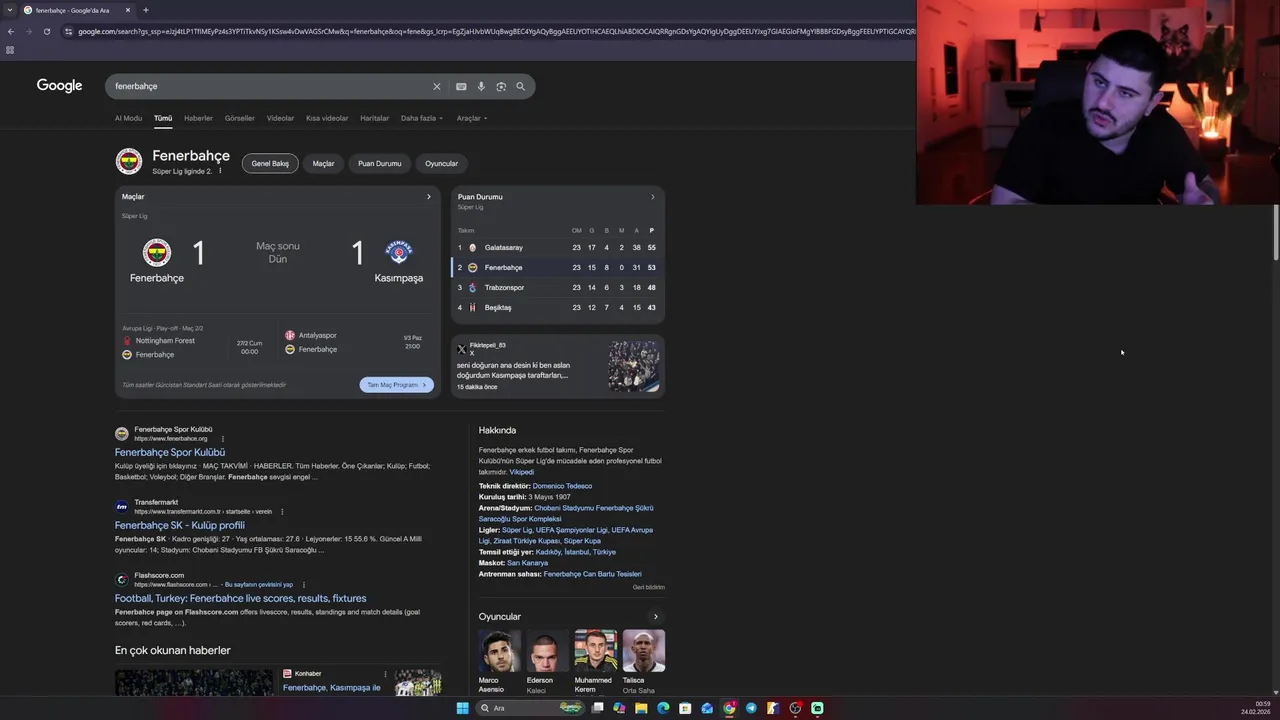Open the Fenerbahçe Spor Kulübü result link
The image size is (1280, 720).
click(170, 453)
